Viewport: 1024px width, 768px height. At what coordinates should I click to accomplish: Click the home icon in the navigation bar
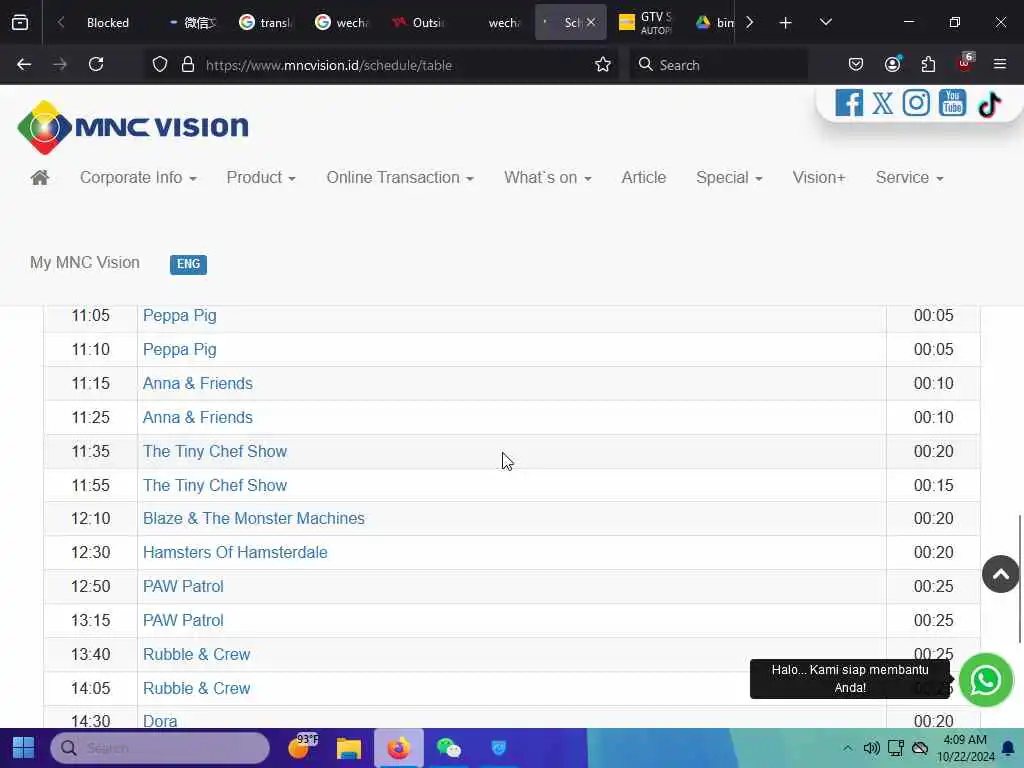40,178
